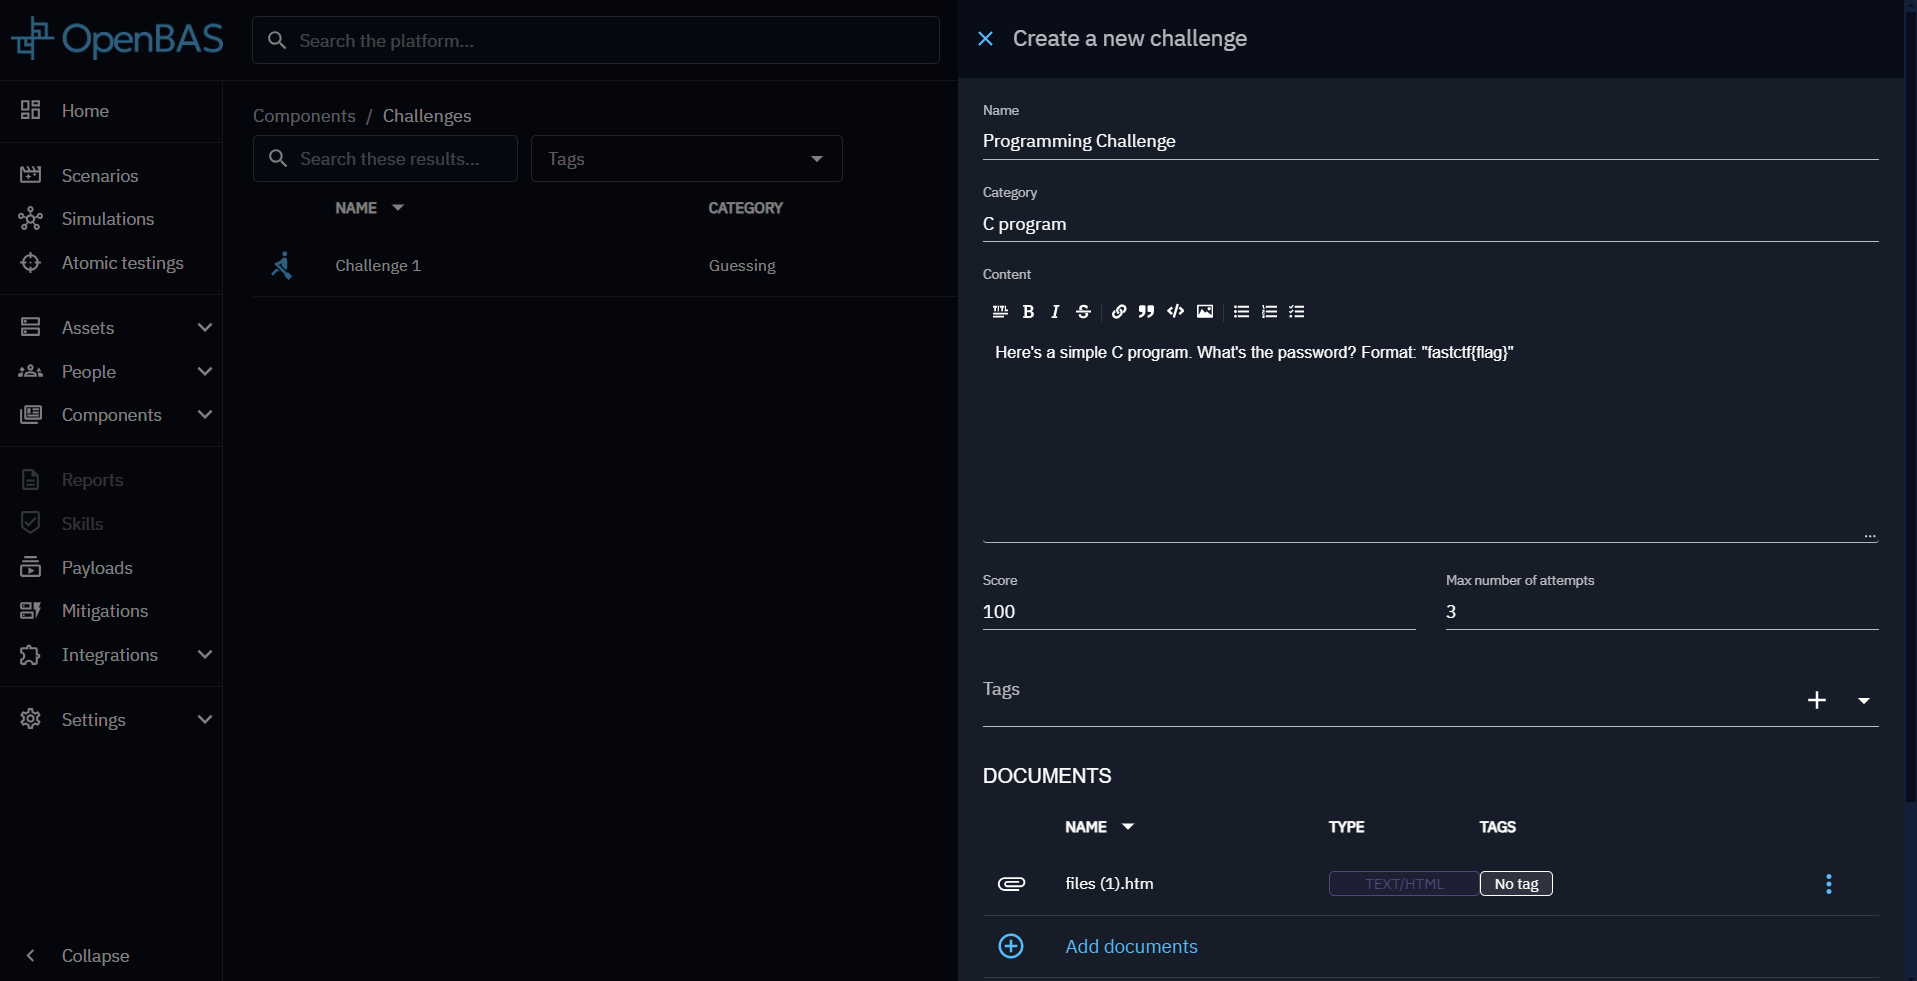
Task: Expand the Tags filter dropdown
Action: coord(816,159)
